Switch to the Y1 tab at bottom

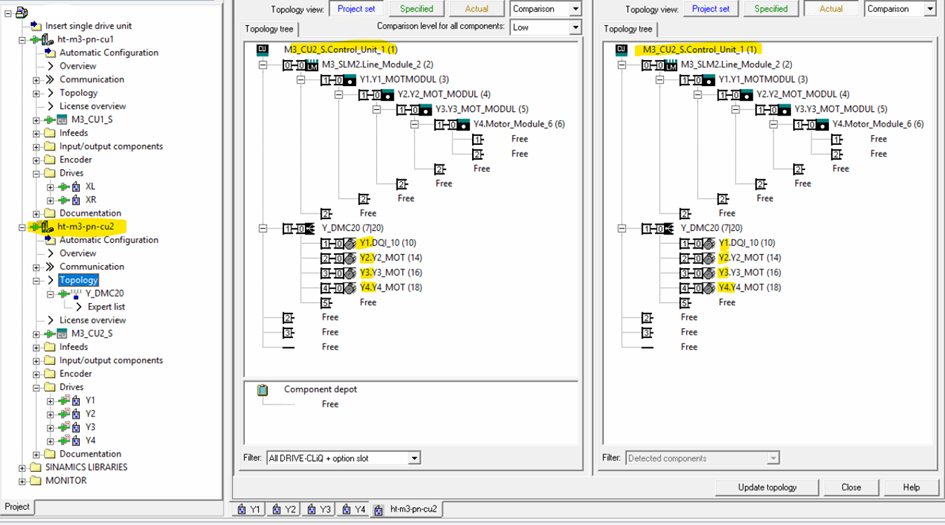click(250, 510)
